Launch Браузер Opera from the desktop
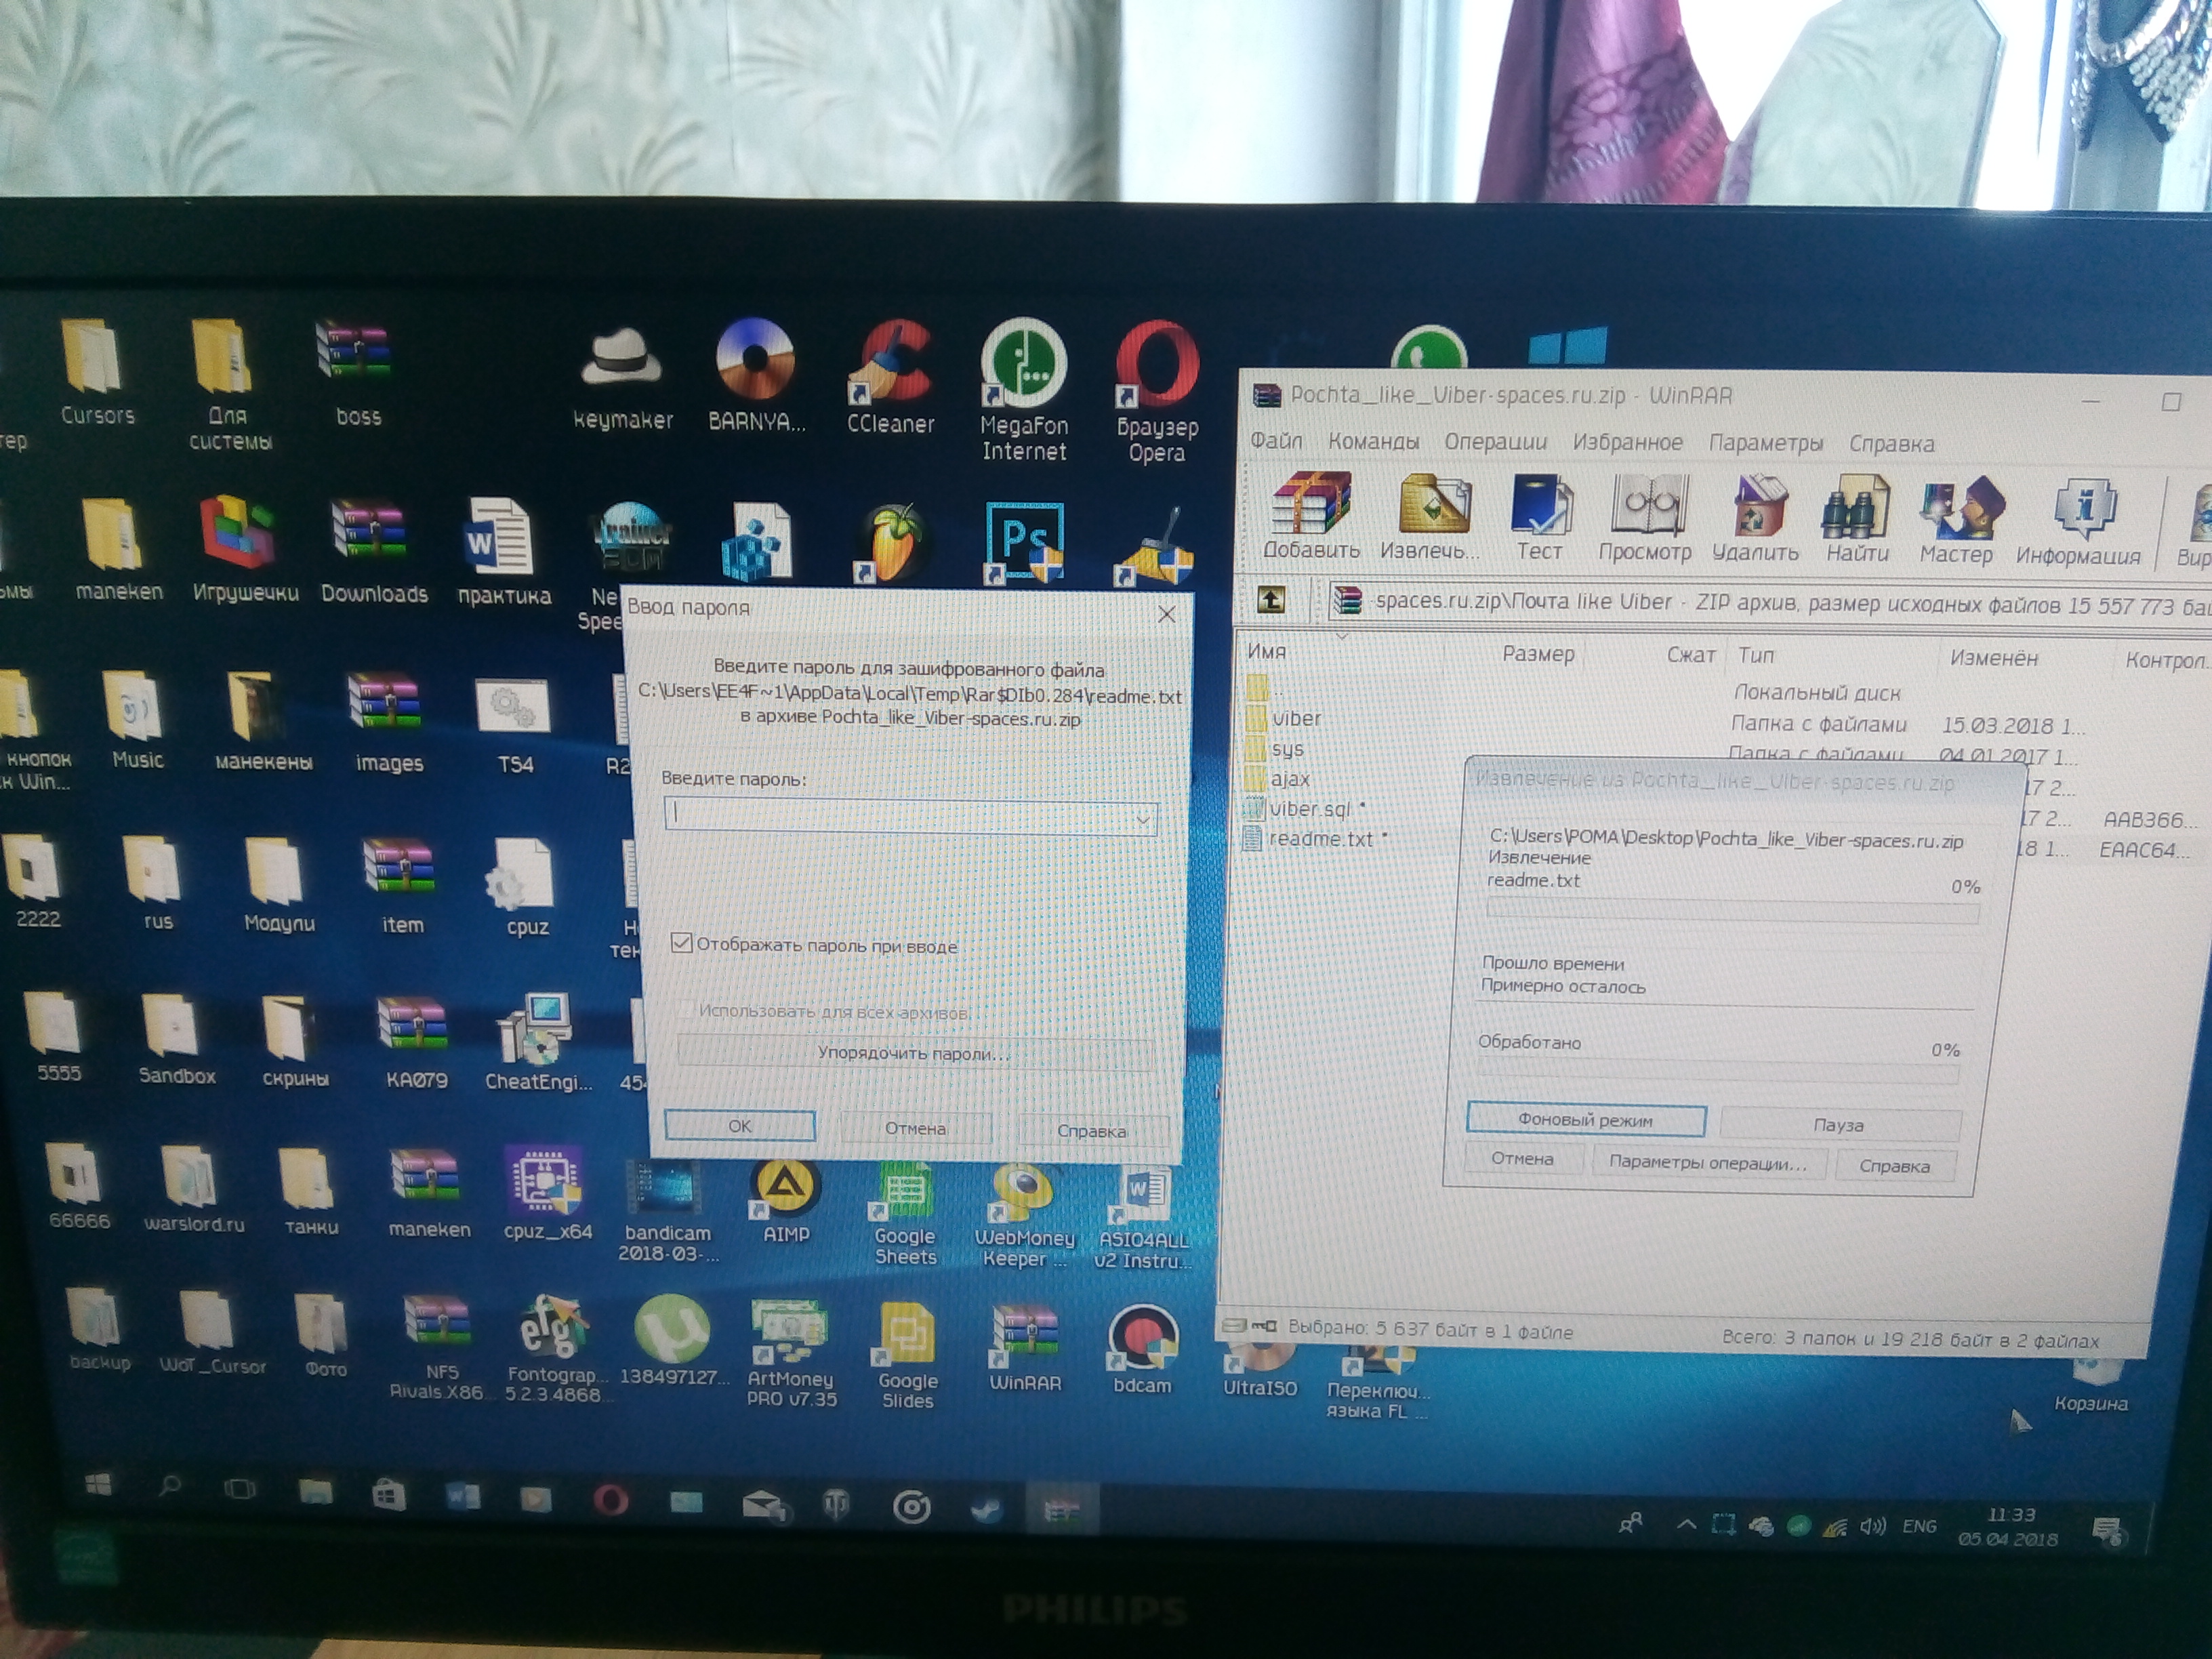Image resolution: width=2212 pixels, height=1659 pixels. point(1157,393)
